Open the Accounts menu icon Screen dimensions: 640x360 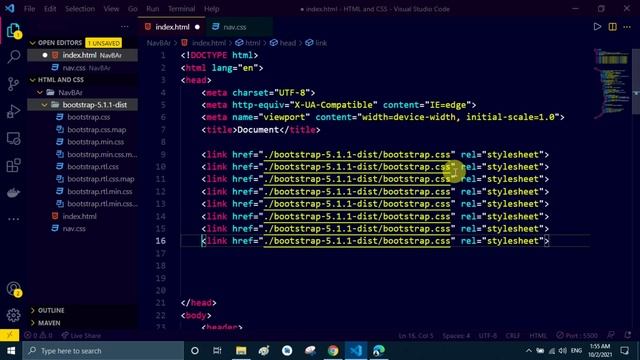pos(13,289)
